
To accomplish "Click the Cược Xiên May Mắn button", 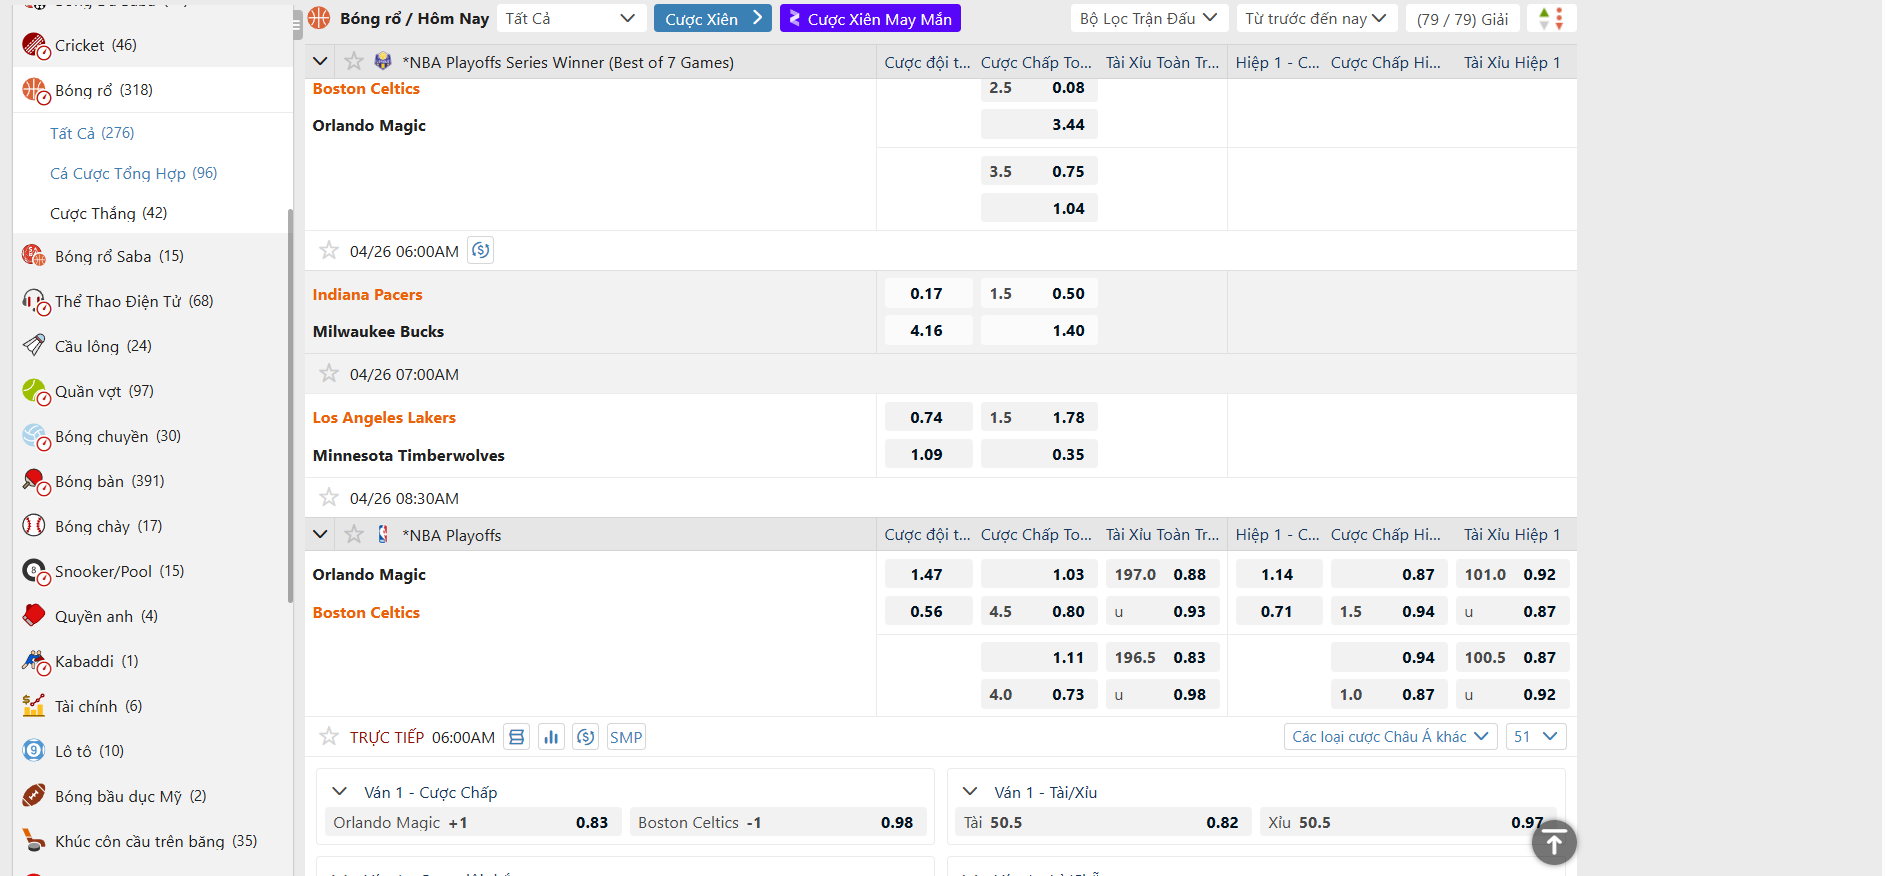I will (x=870, y=18).
